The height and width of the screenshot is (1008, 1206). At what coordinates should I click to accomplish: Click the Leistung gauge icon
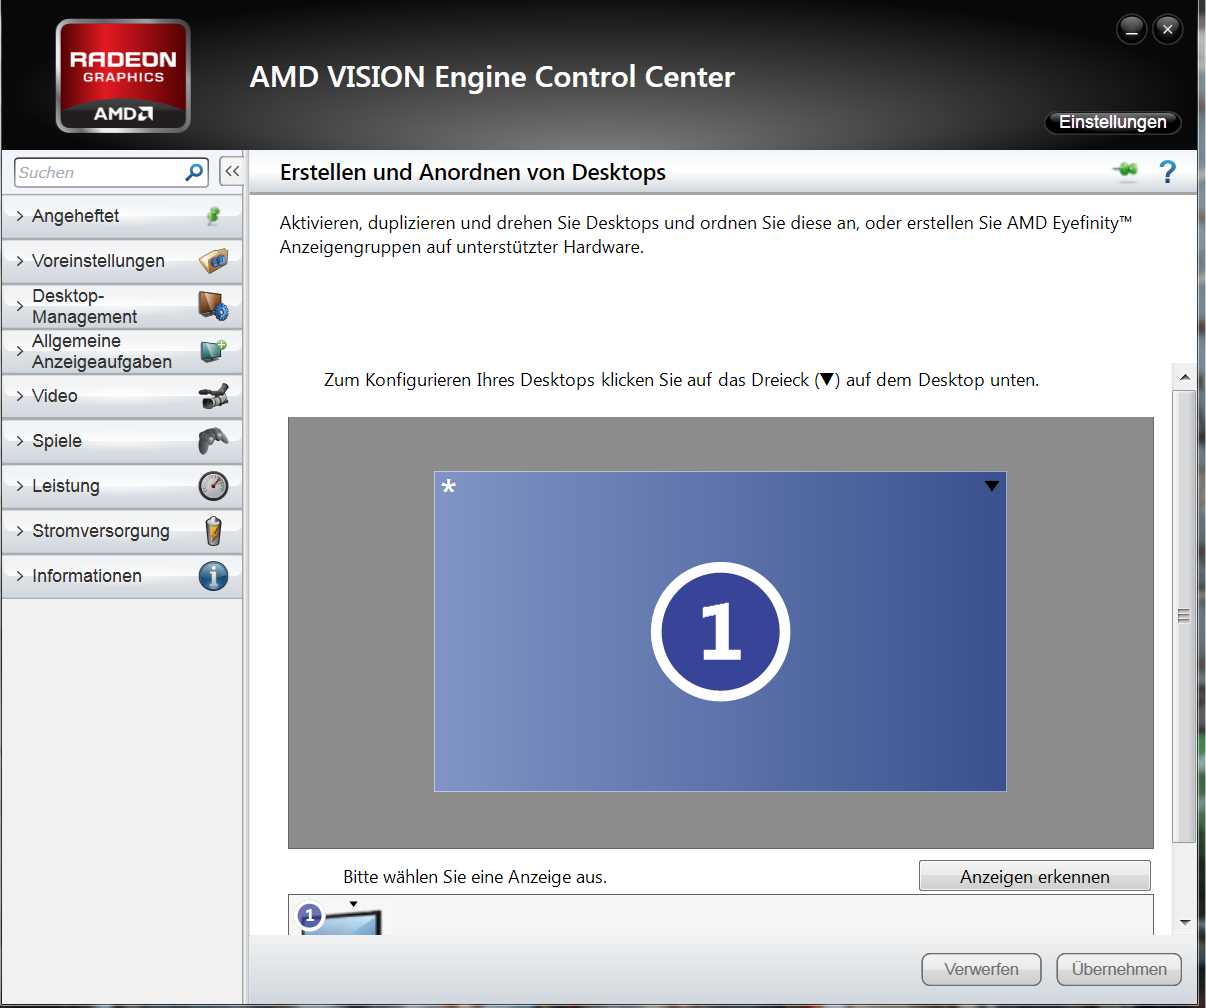pos(213,486)
